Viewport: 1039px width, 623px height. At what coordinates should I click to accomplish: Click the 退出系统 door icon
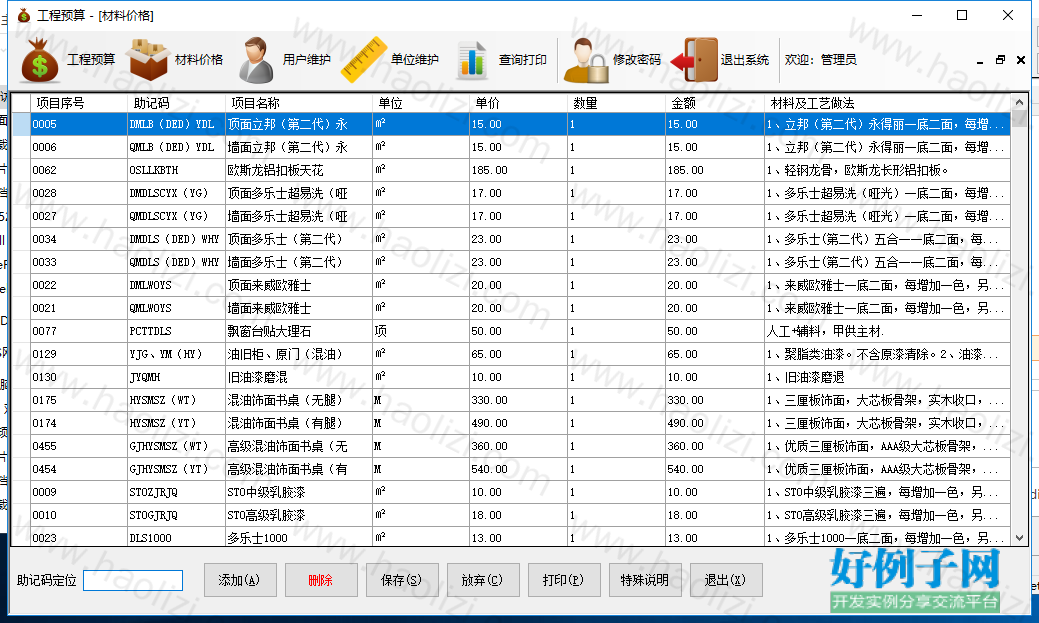pyautogui.click(x=694, y=60)
